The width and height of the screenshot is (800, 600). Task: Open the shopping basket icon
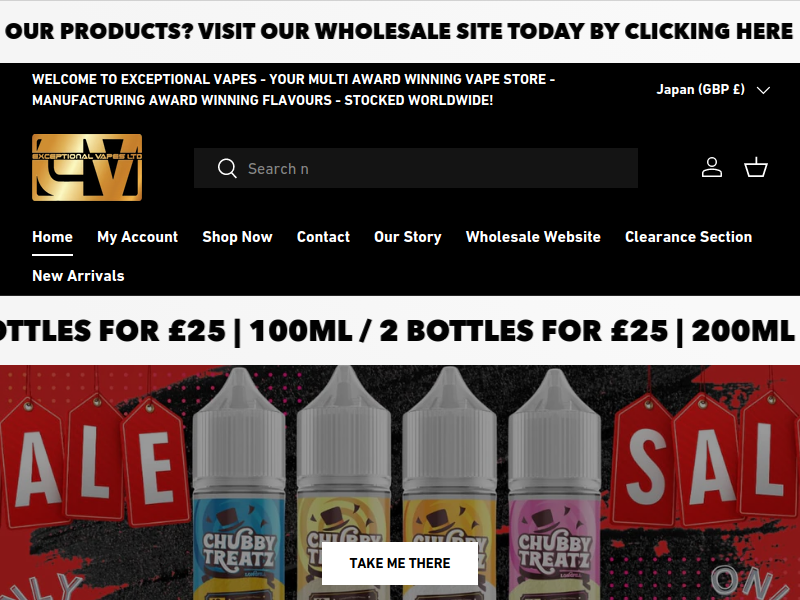756,167
